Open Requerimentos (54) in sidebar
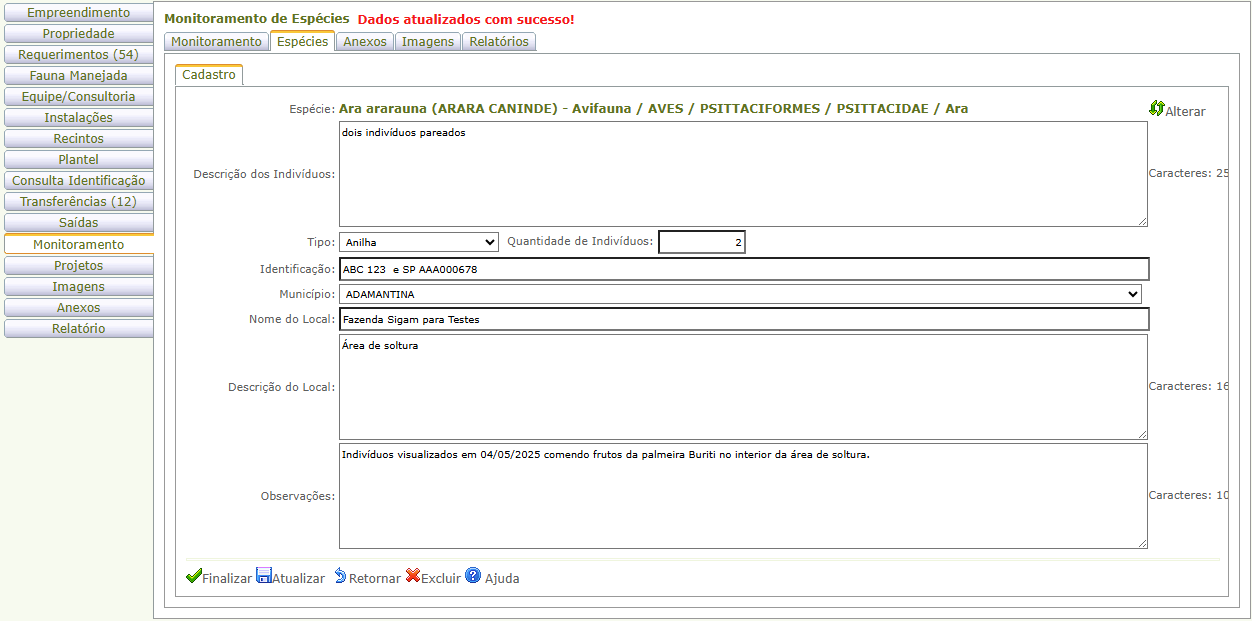Screen dimensions: 1252x621 (x=78, y=55)
